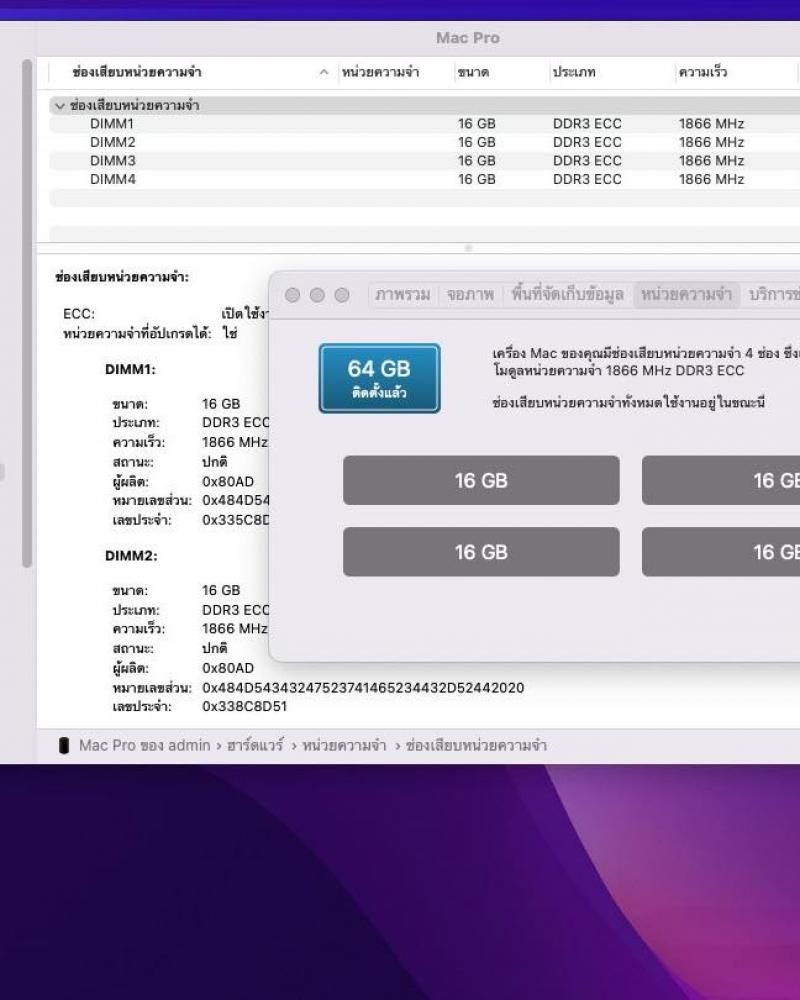Viewport: 800px width, 1000px height.
Task: Select the DIMM1 row in the table
Action: pos(424,124)
